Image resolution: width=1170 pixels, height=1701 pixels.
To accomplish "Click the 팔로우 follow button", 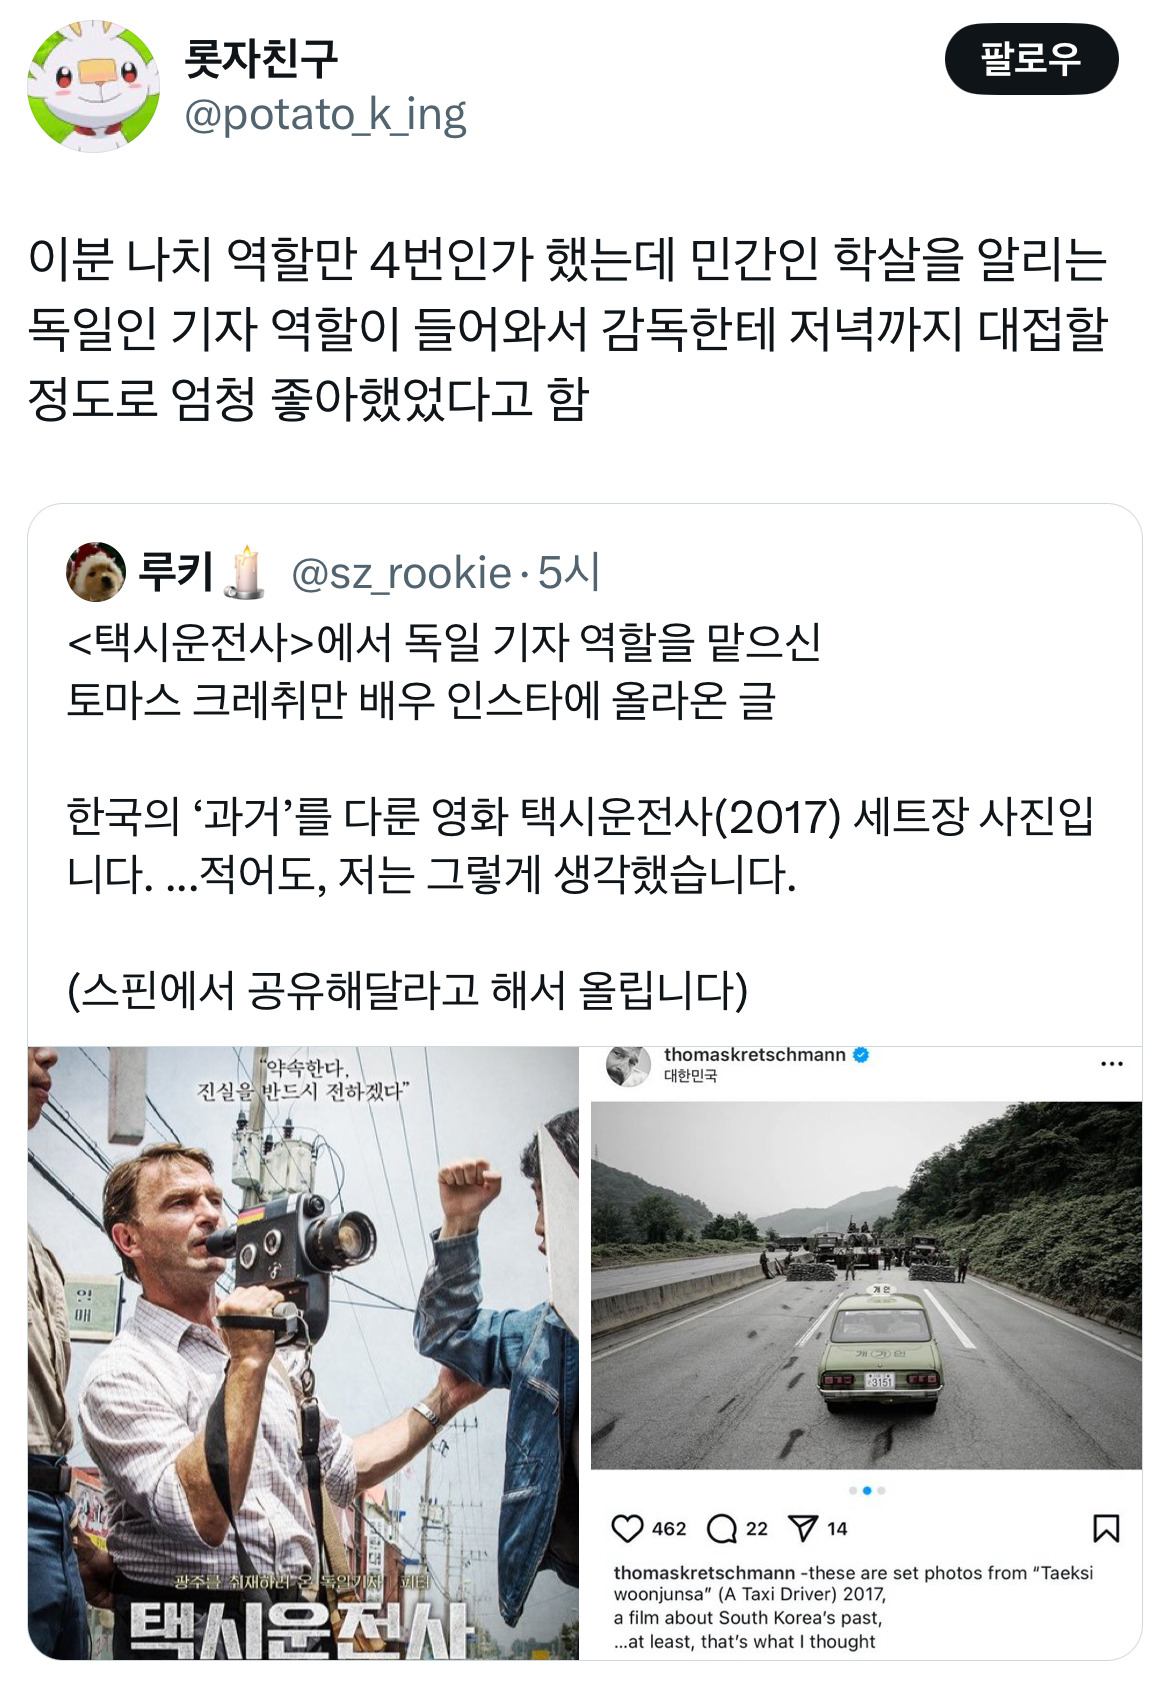I will coord(1031,59).
